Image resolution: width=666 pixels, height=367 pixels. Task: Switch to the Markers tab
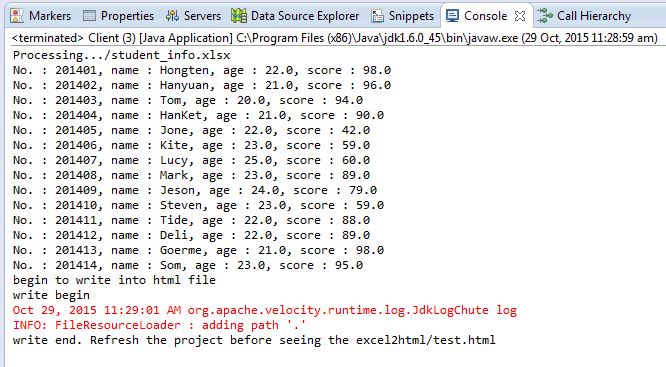click(x=50, y=16)
